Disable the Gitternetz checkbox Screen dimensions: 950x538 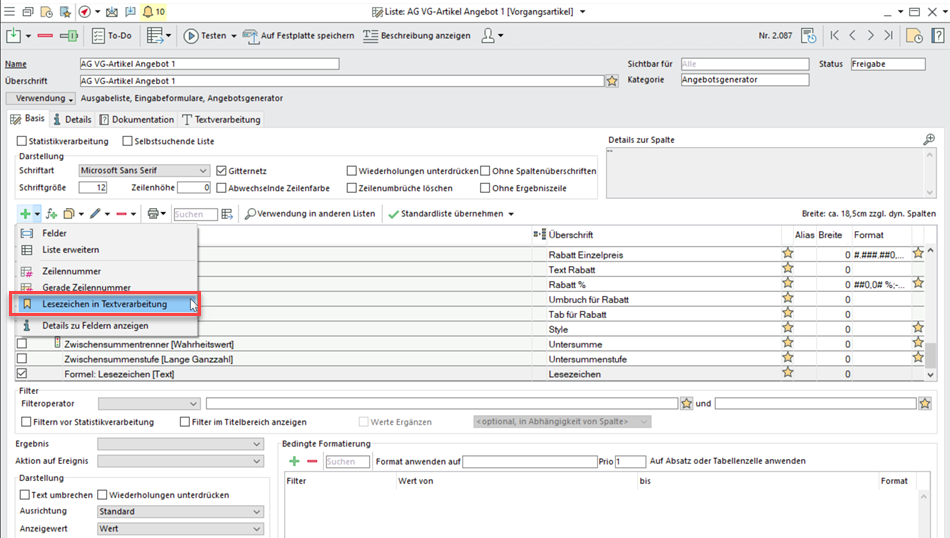(221, 171)
